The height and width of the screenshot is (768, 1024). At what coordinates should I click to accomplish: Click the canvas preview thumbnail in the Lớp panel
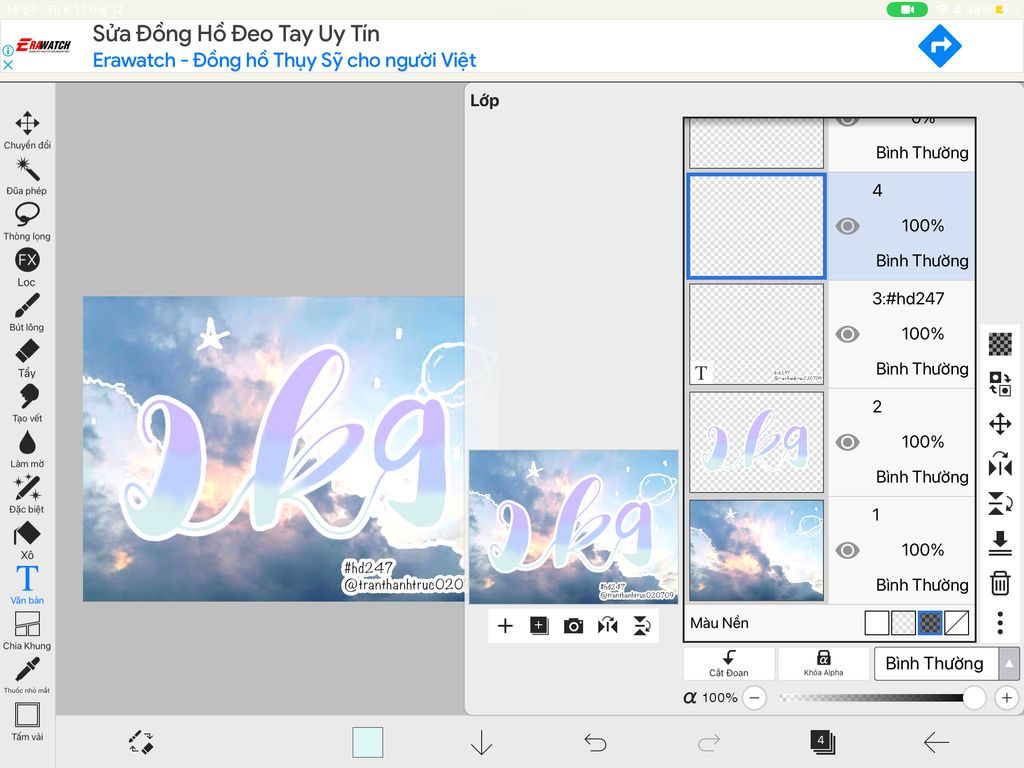coord(573,527)
